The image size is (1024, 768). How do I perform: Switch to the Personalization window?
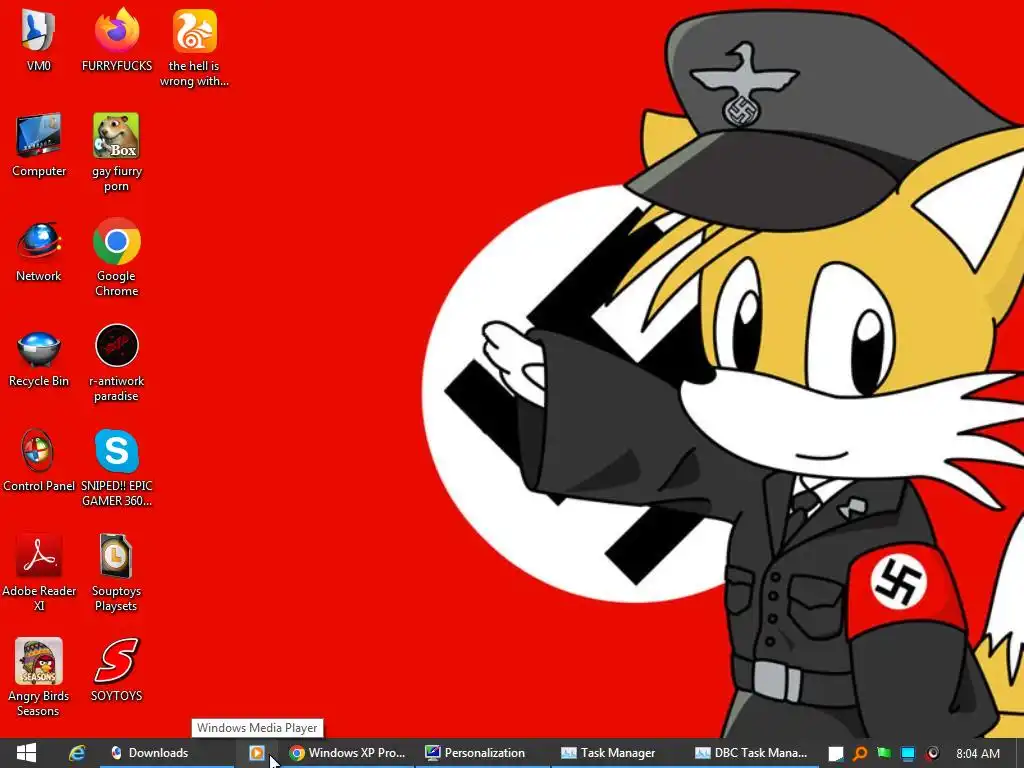(482, 753)
